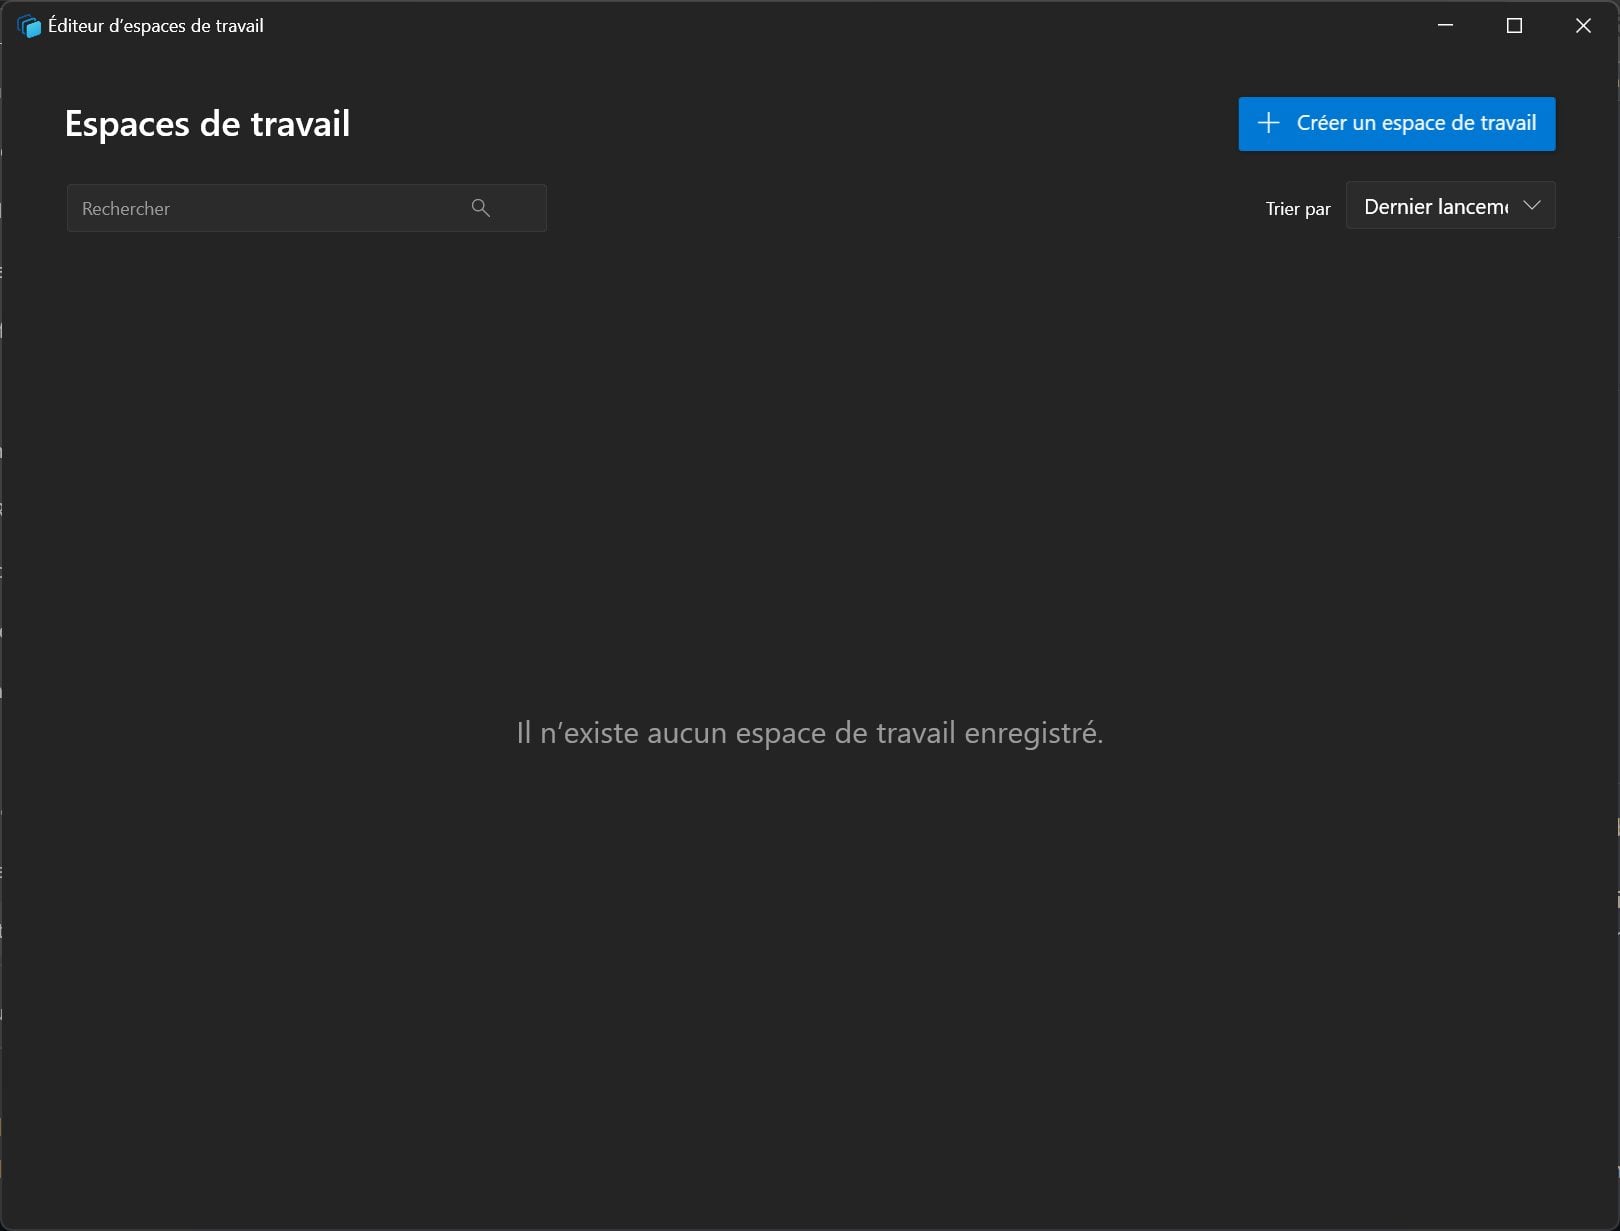This screenshot has height=1231, width=1620.
Task: Click blank space right of magnifier in search box
Action: coord(520,208)
